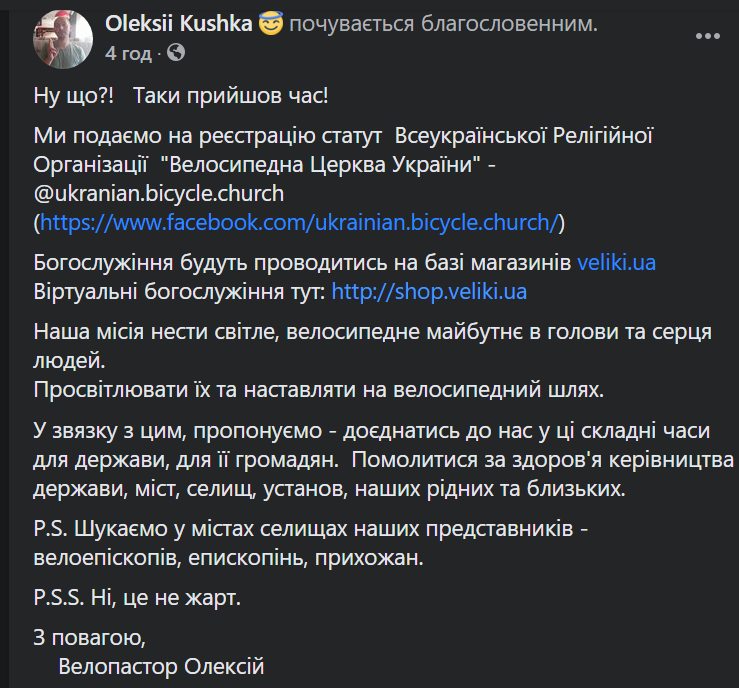
Task: Open the Oleksii Kushka author name link
Action: (x=179, y=24)
